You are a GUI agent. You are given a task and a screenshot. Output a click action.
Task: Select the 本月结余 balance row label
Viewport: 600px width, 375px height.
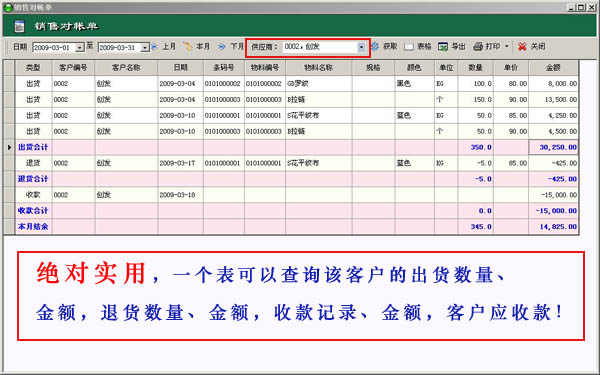[33, 227]
